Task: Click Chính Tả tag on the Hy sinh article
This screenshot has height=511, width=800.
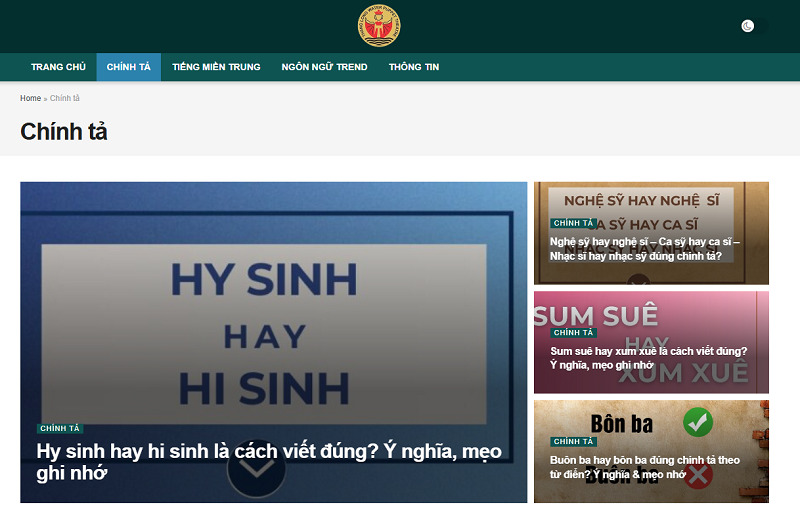Action: 60,428
